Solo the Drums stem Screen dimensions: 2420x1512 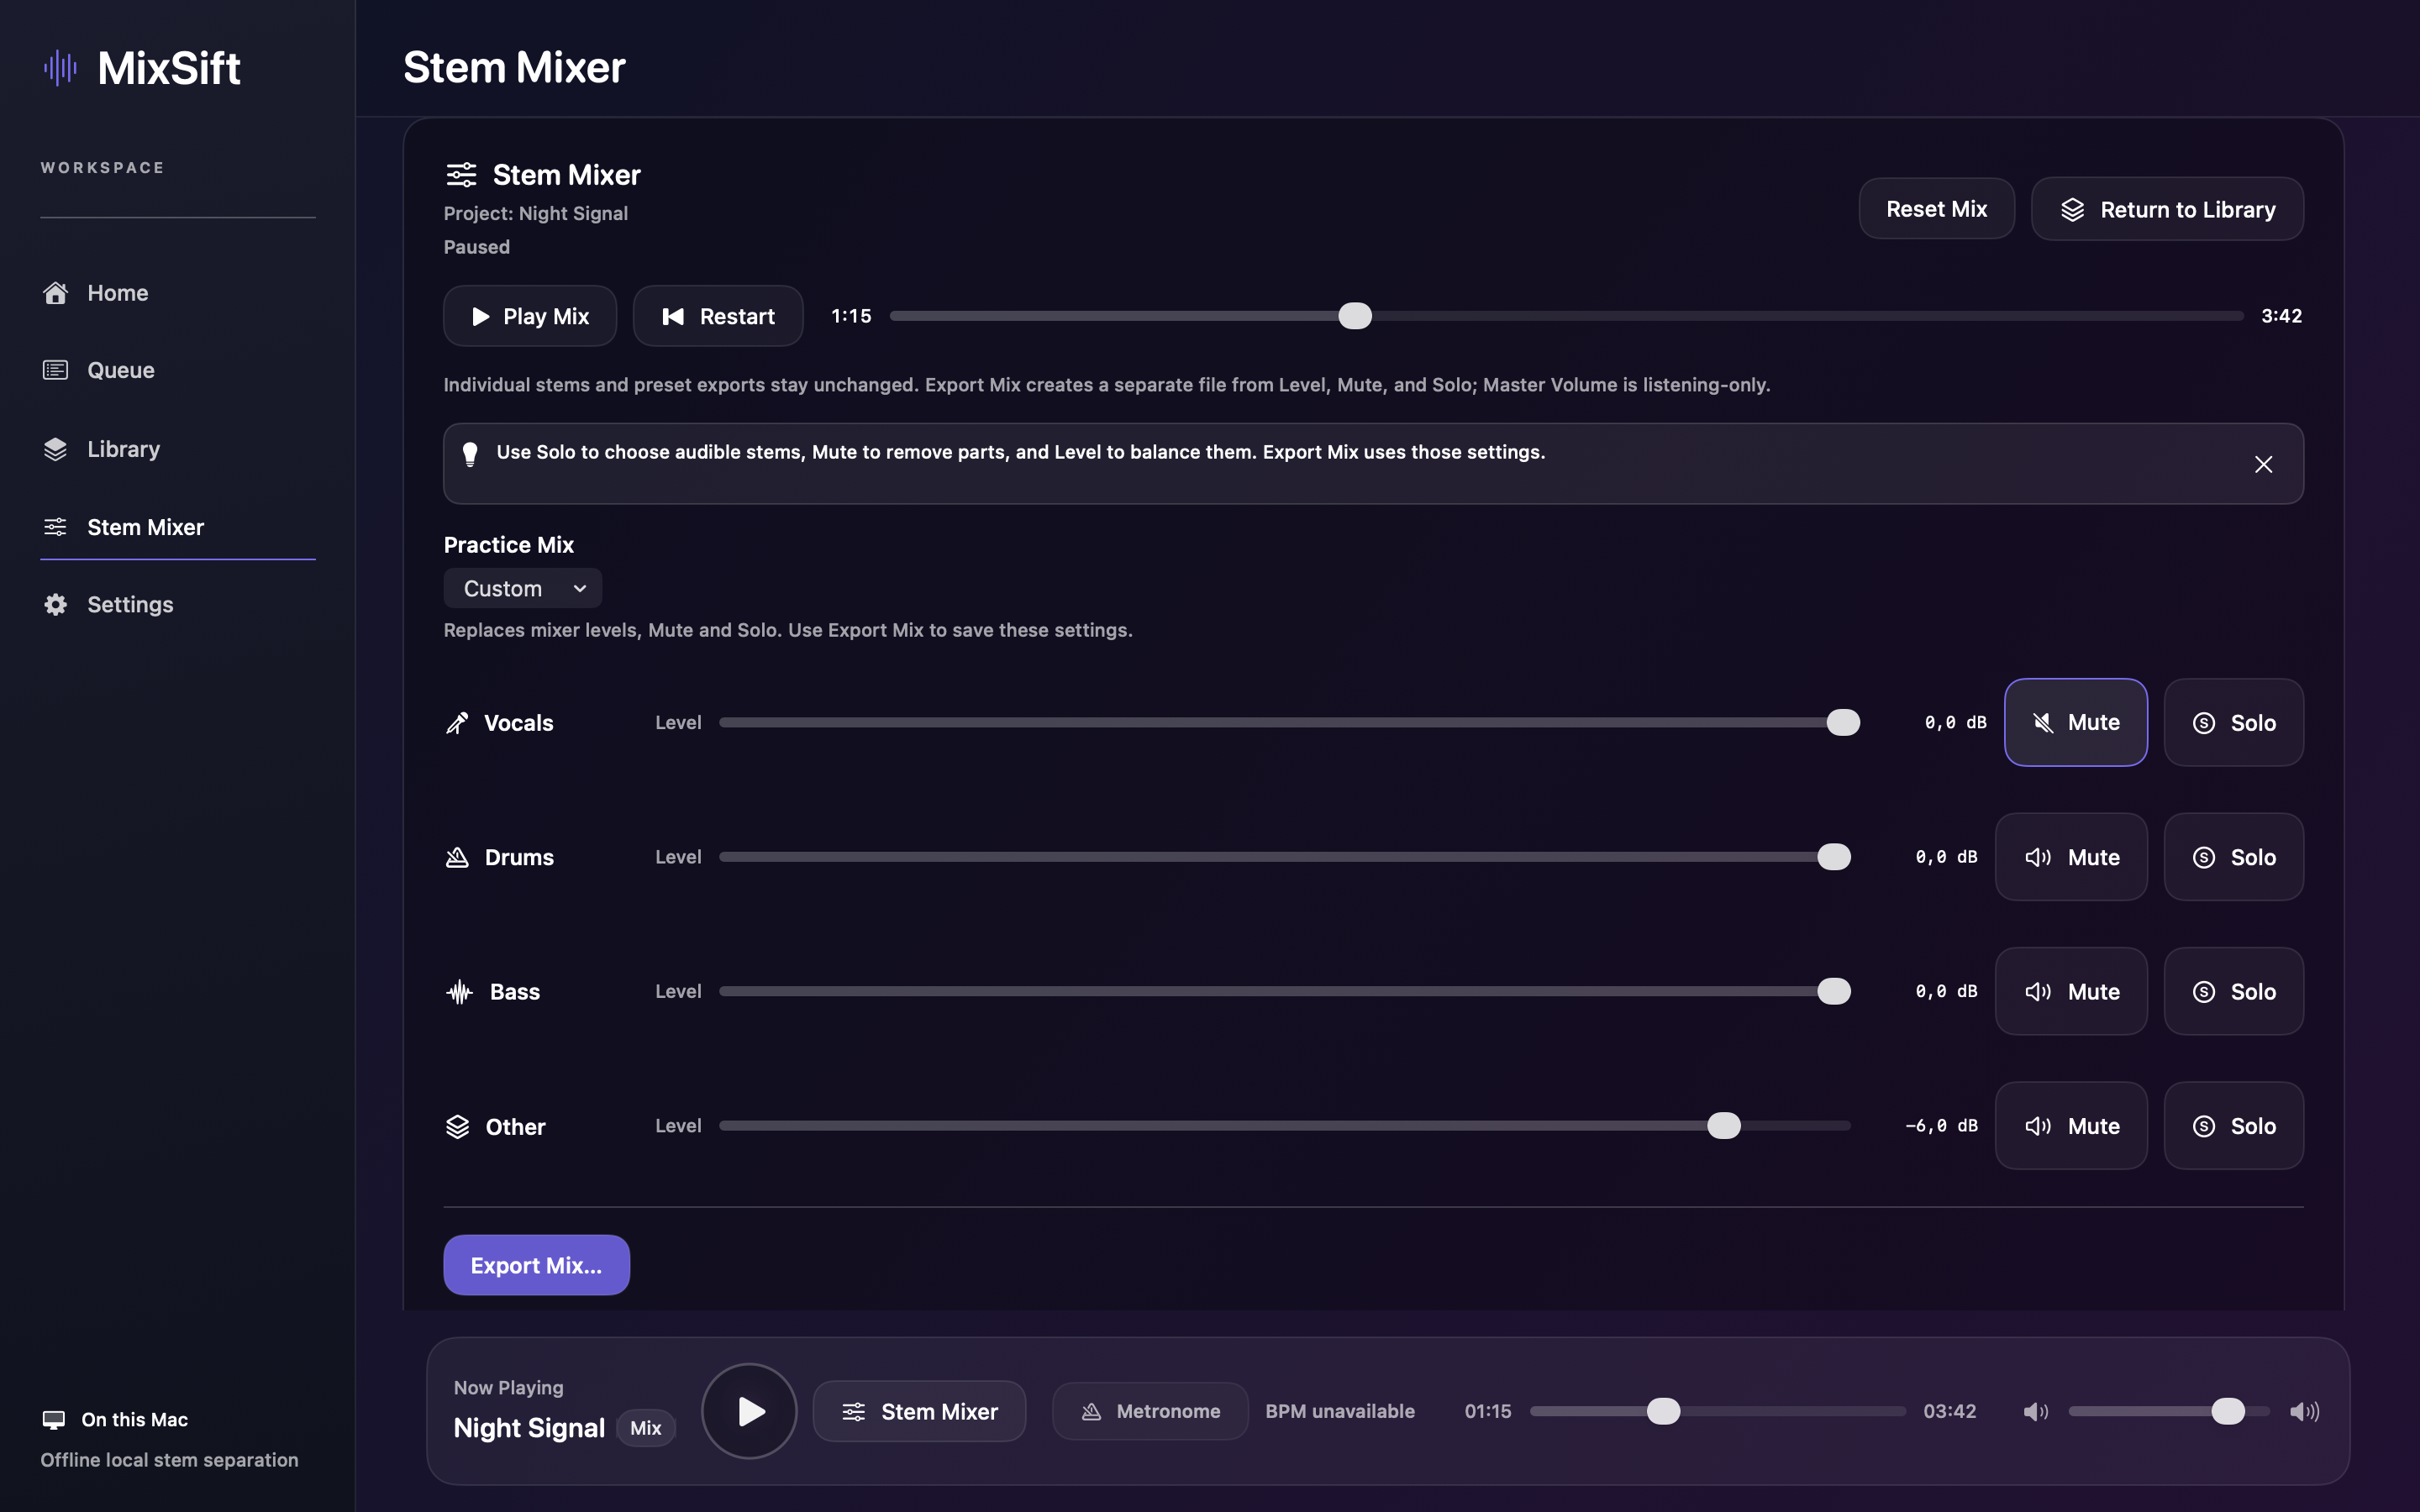click(2233, 857)
